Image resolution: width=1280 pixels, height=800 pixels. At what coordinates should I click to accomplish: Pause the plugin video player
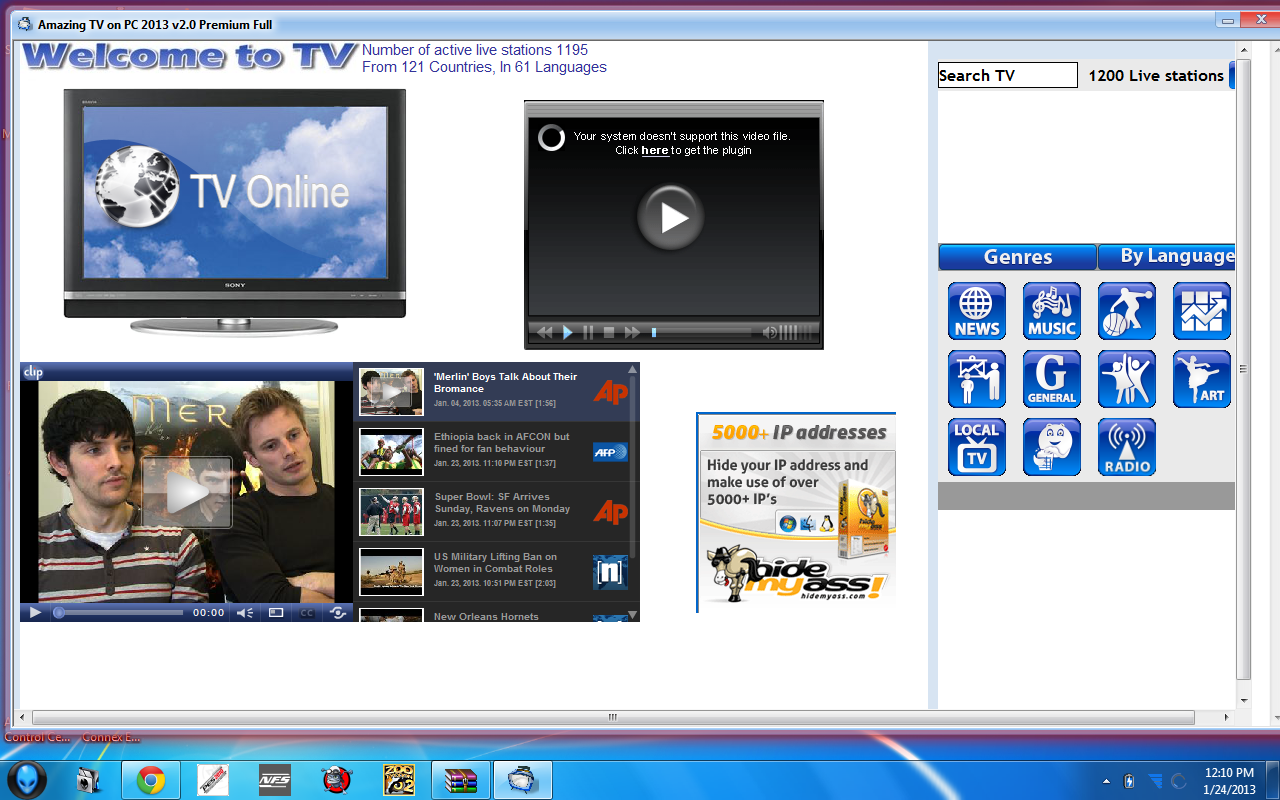pyautogui.click(x=588, y=332)
